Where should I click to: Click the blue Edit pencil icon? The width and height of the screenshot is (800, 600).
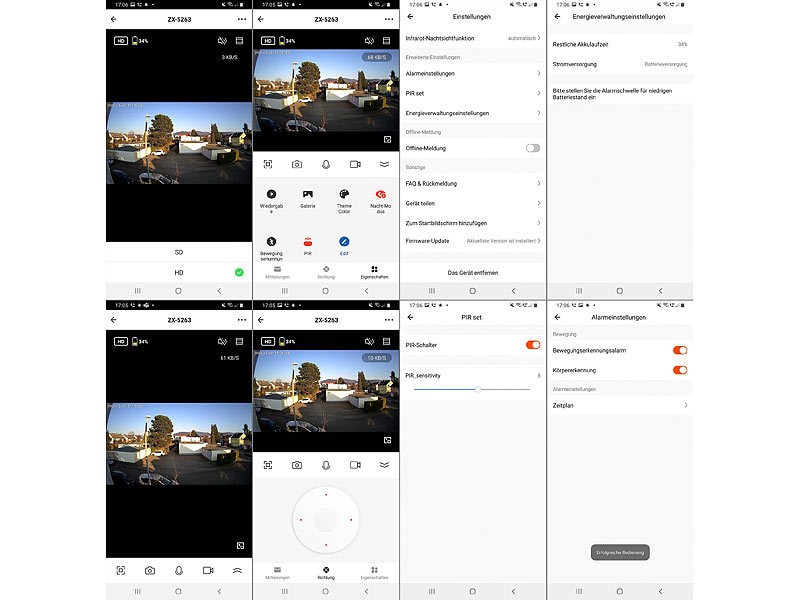(344, 242)
